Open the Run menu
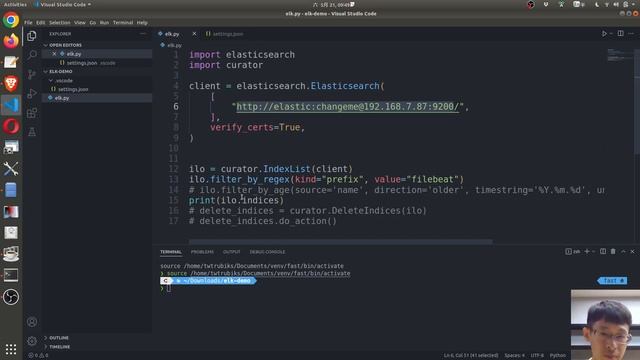 coord(104,22)
